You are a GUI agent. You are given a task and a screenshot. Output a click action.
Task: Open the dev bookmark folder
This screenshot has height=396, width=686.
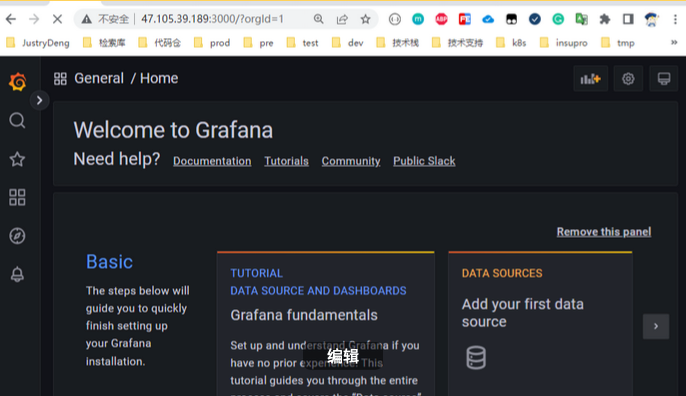coord(348,43)
